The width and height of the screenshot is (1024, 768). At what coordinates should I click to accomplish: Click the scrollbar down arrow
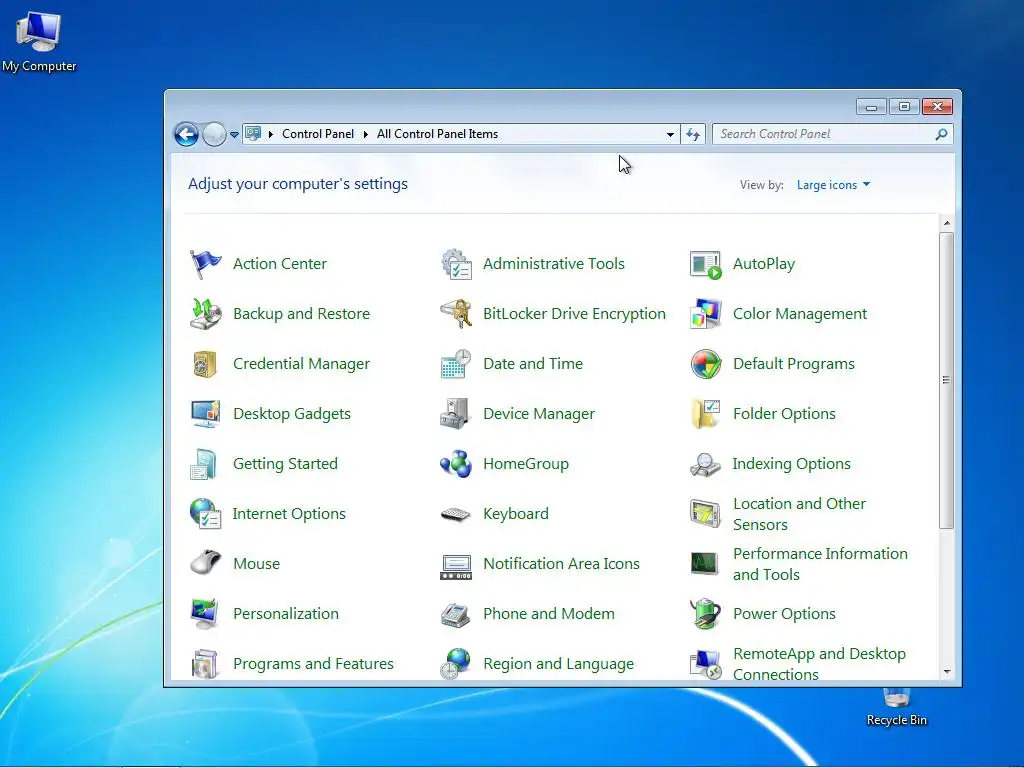point(946,672)
